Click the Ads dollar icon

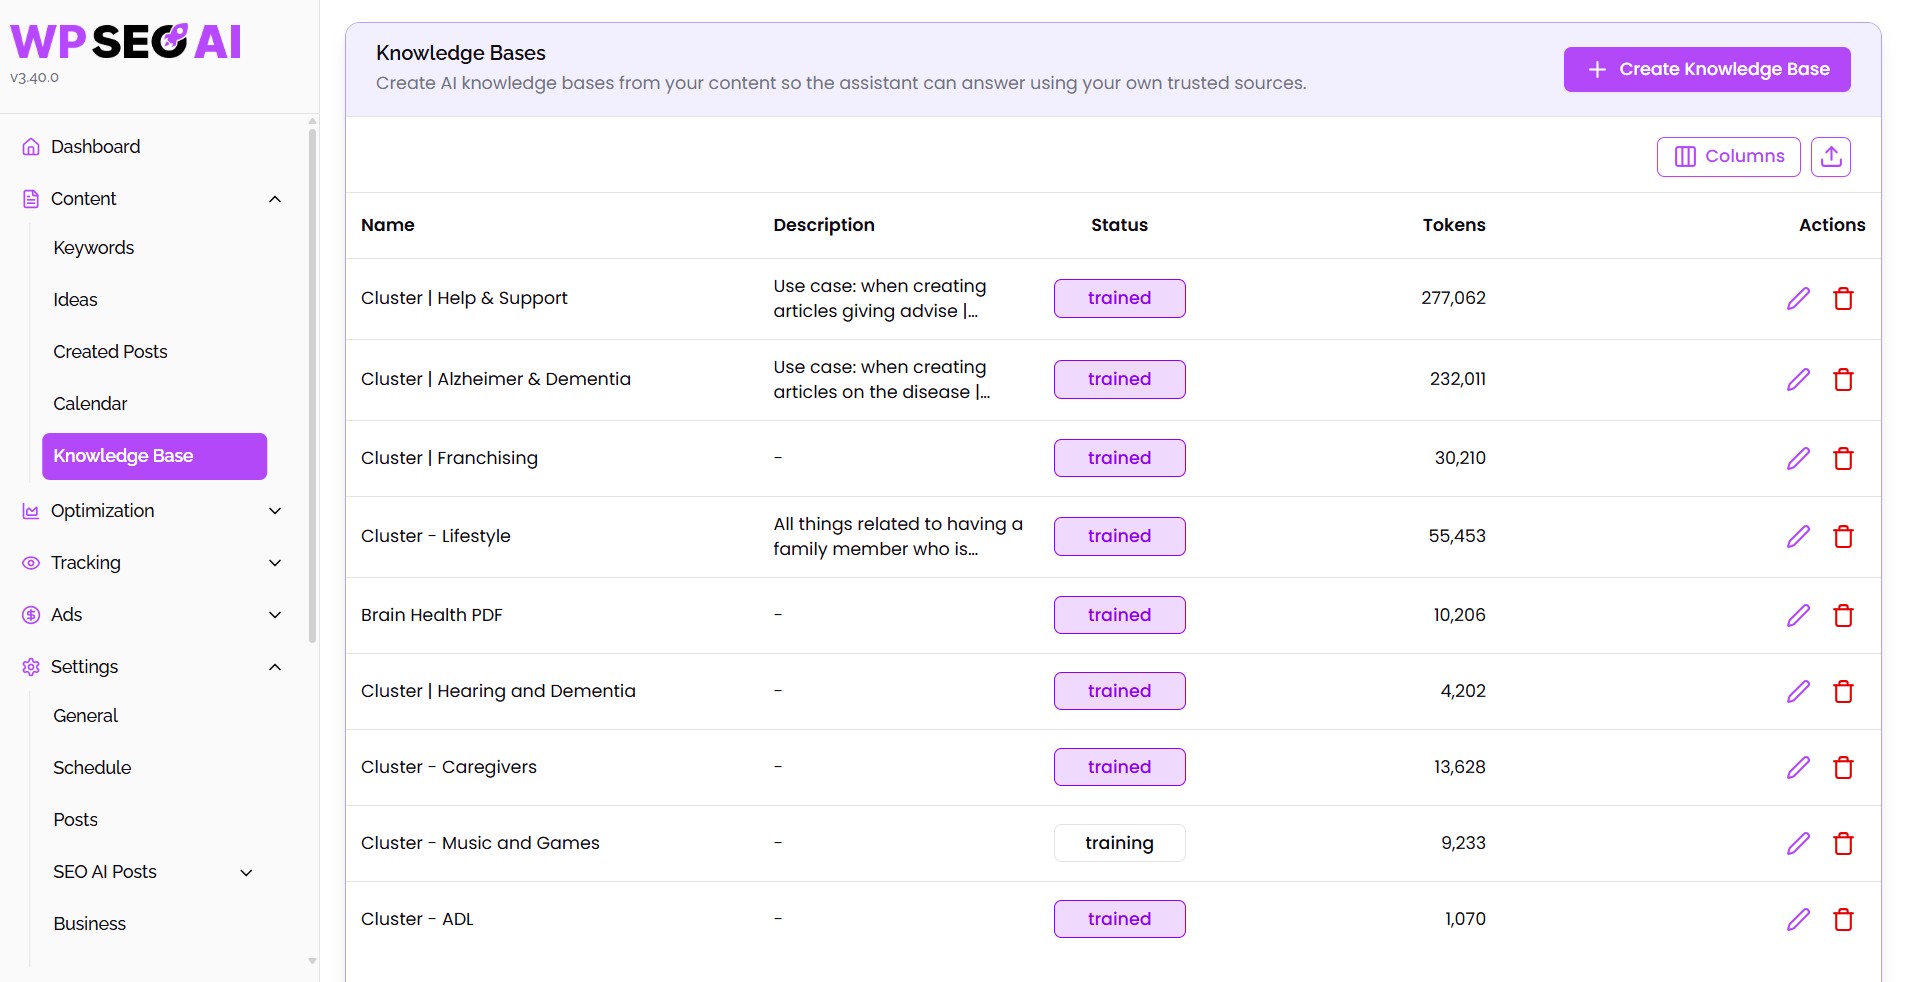31,615
